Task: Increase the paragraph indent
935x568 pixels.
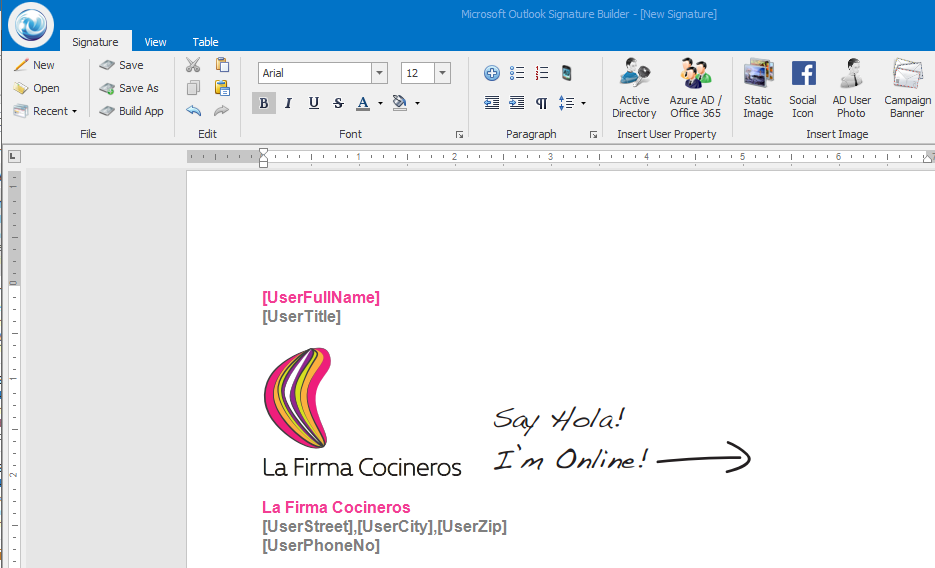Action: coord(517,103)
